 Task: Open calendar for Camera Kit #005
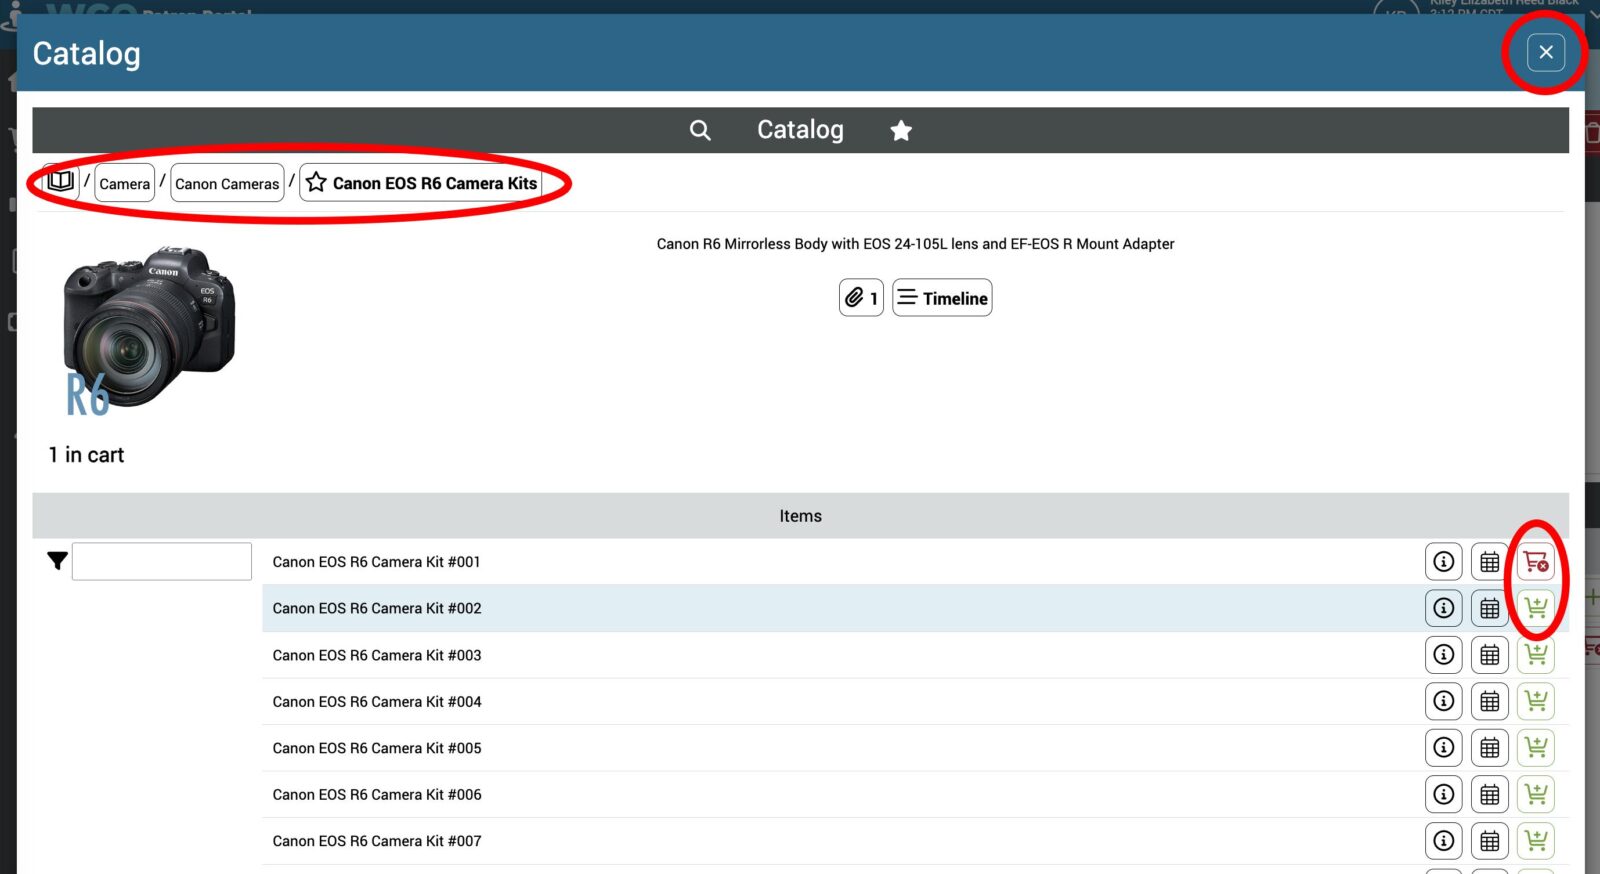pos(1489,748)
